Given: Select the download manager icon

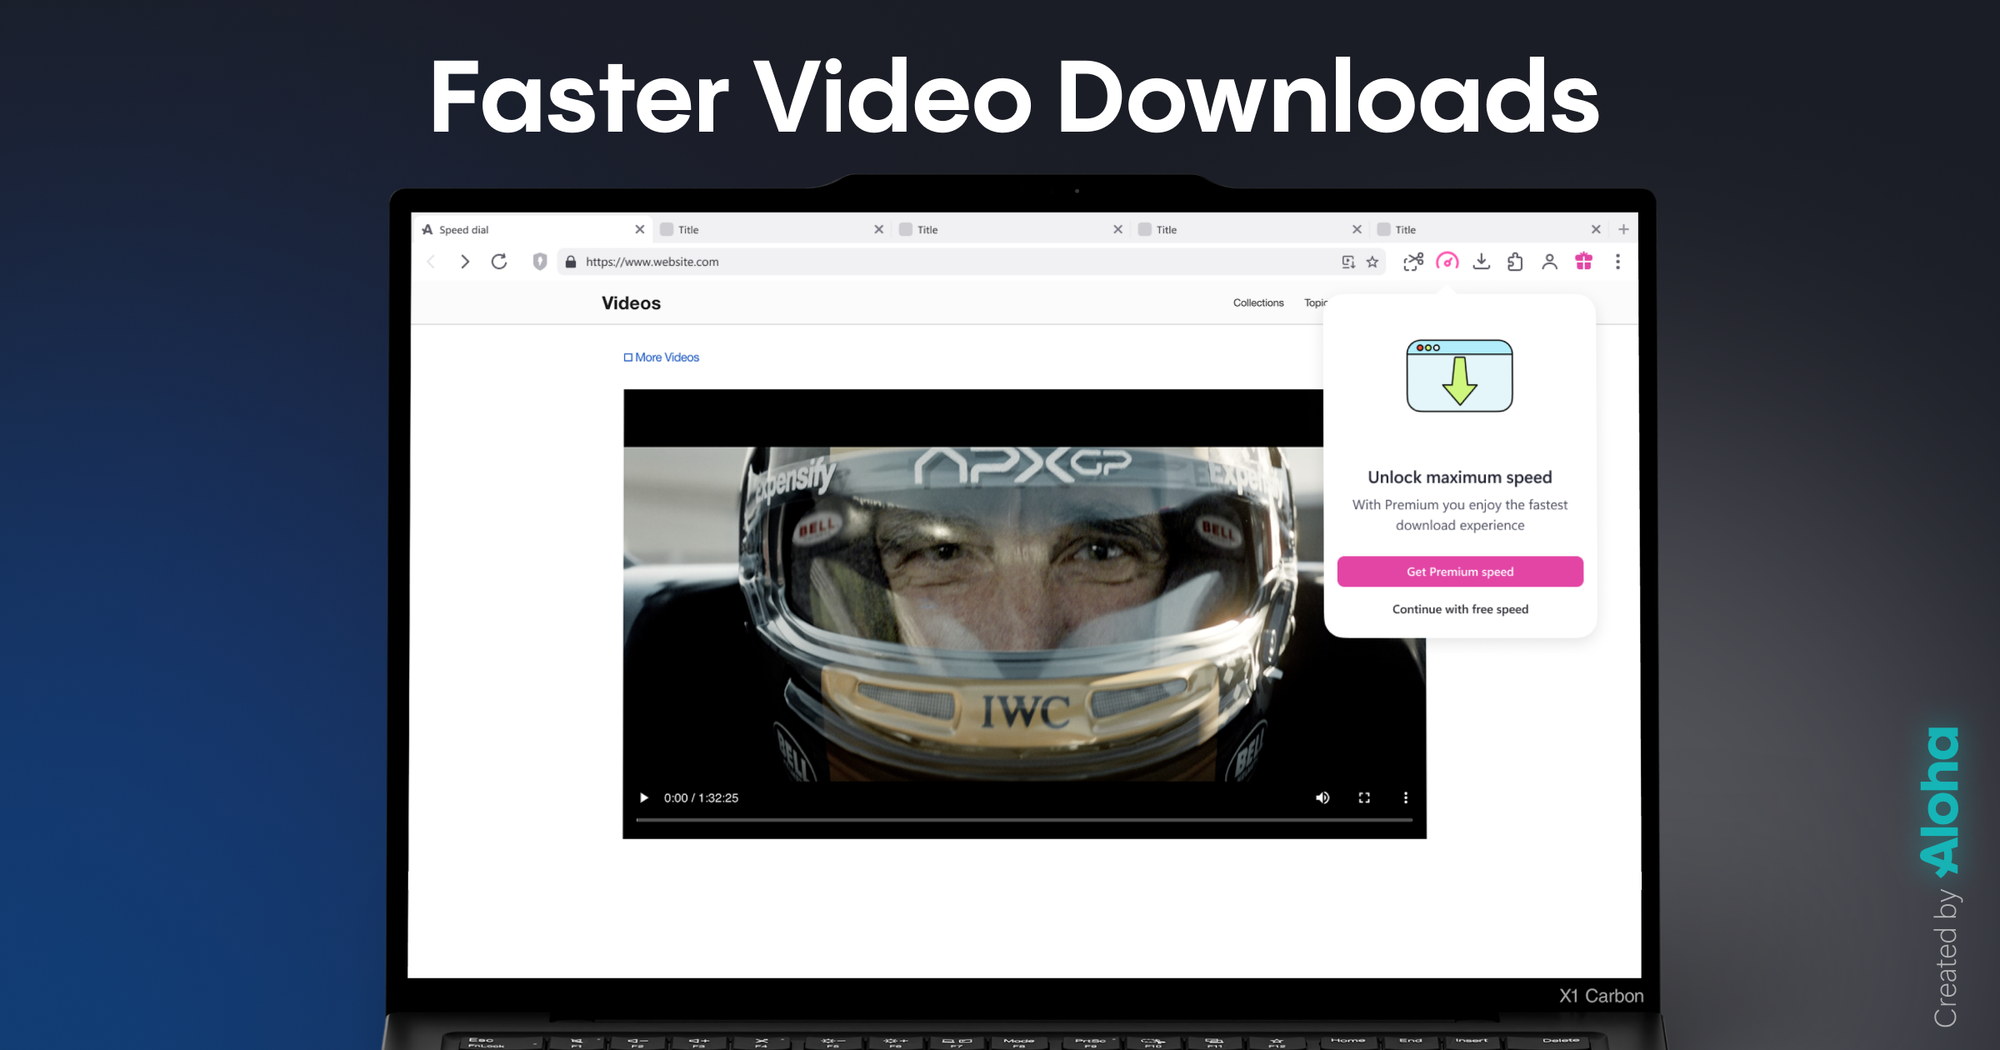Looking at the screenshot, I should click(x=1481, y=261).
